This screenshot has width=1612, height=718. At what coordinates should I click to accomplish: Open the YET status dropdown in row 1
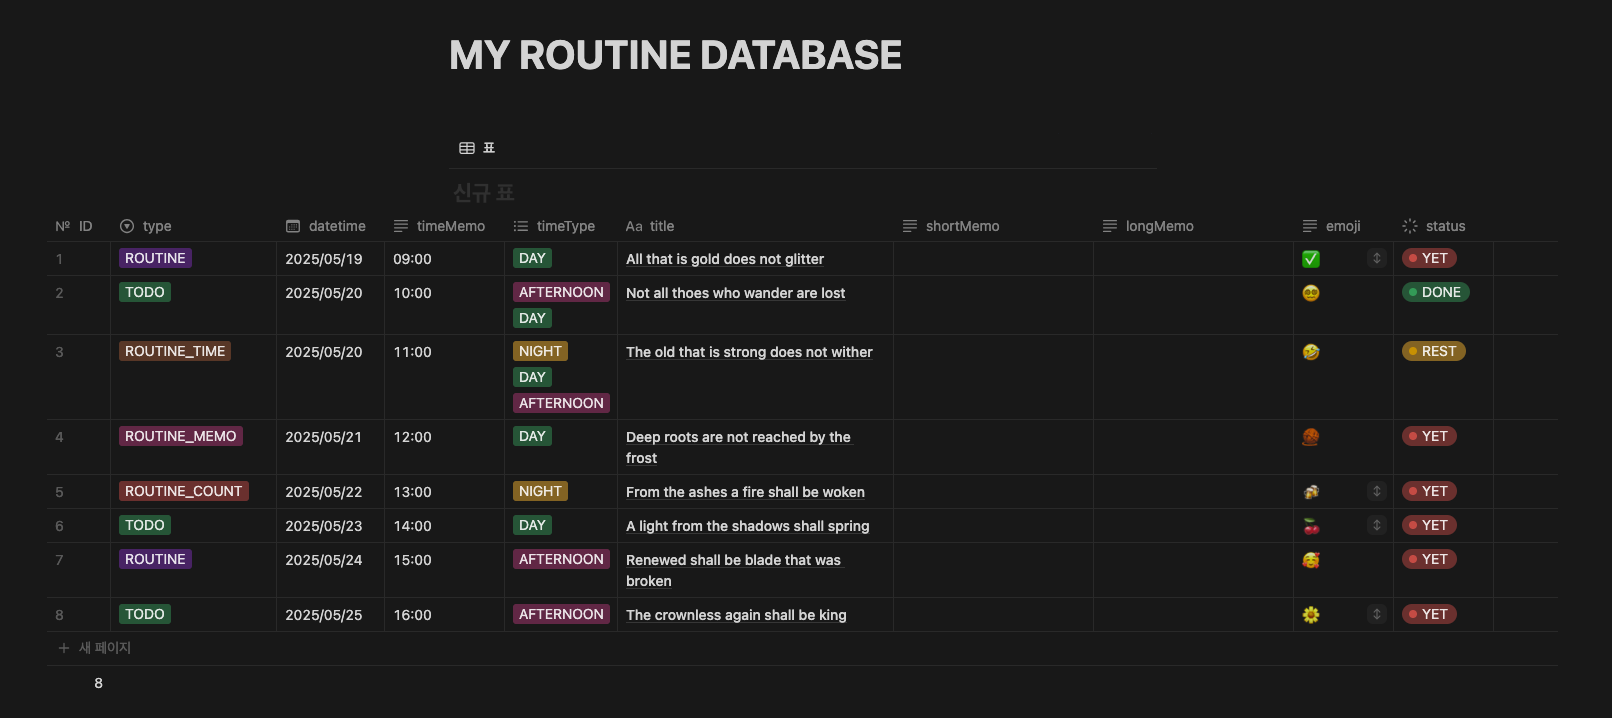(x=1429, y=258)
